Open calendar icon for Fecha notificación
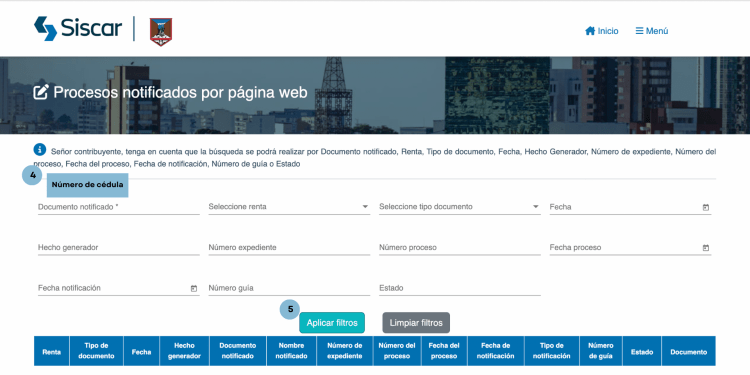The width and height of the screenshot is (750, 375). coord(194,288)
